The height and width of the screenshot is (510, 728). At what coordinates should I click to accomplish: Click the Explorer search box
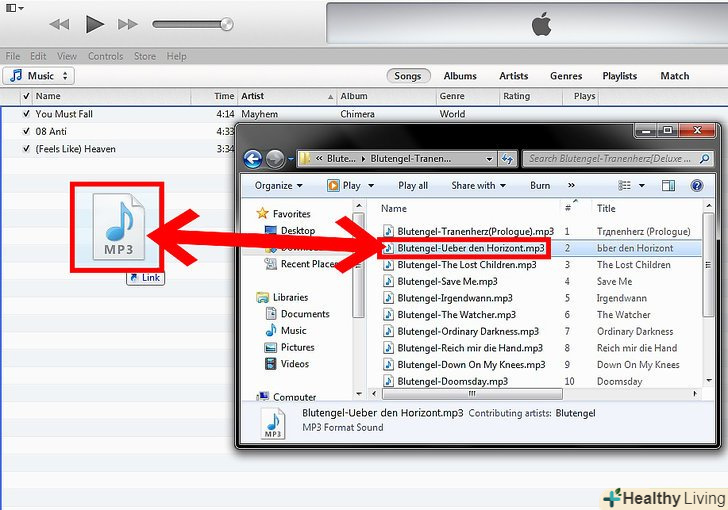618,159
